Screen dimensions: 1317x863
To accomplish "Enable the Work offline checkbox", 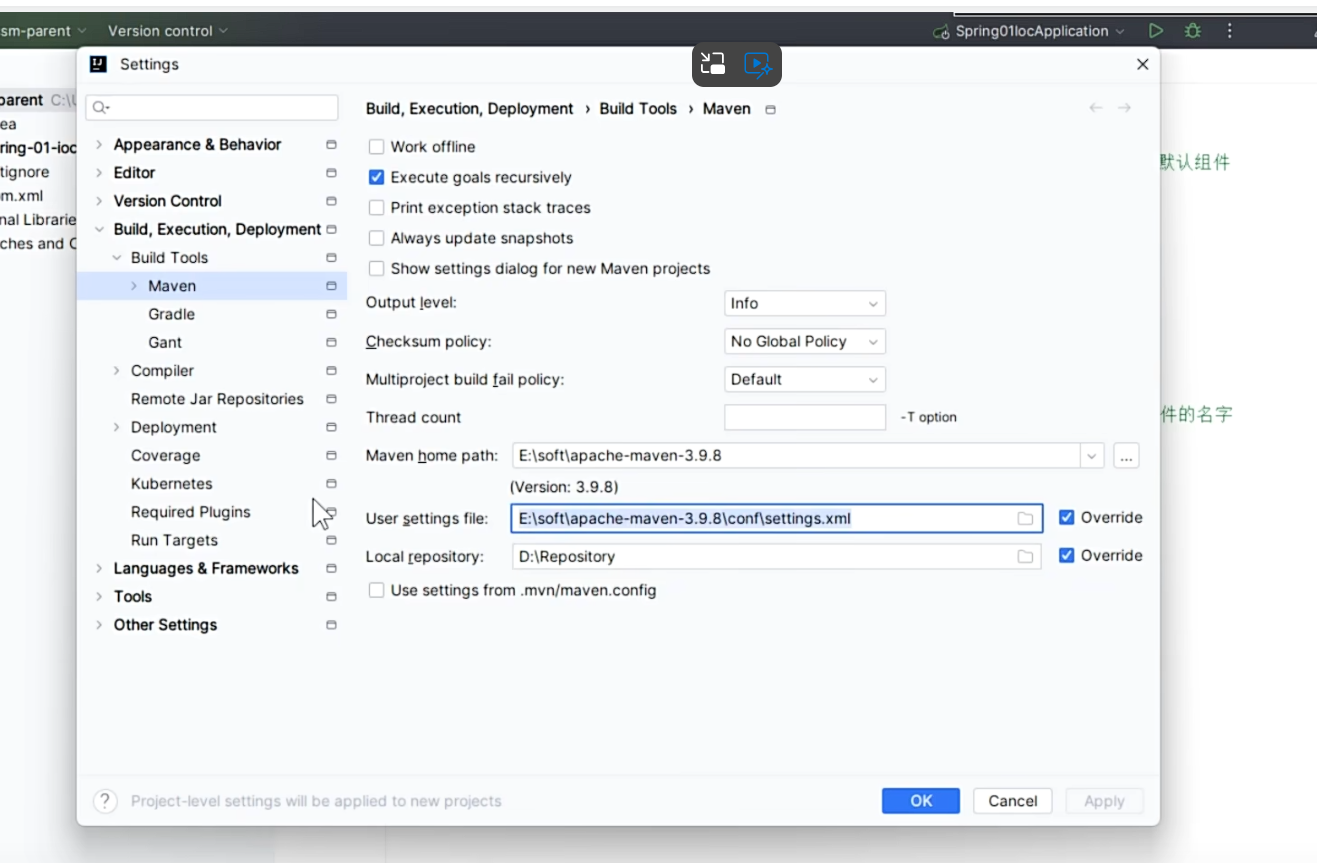I will click(x=377, y=147).
